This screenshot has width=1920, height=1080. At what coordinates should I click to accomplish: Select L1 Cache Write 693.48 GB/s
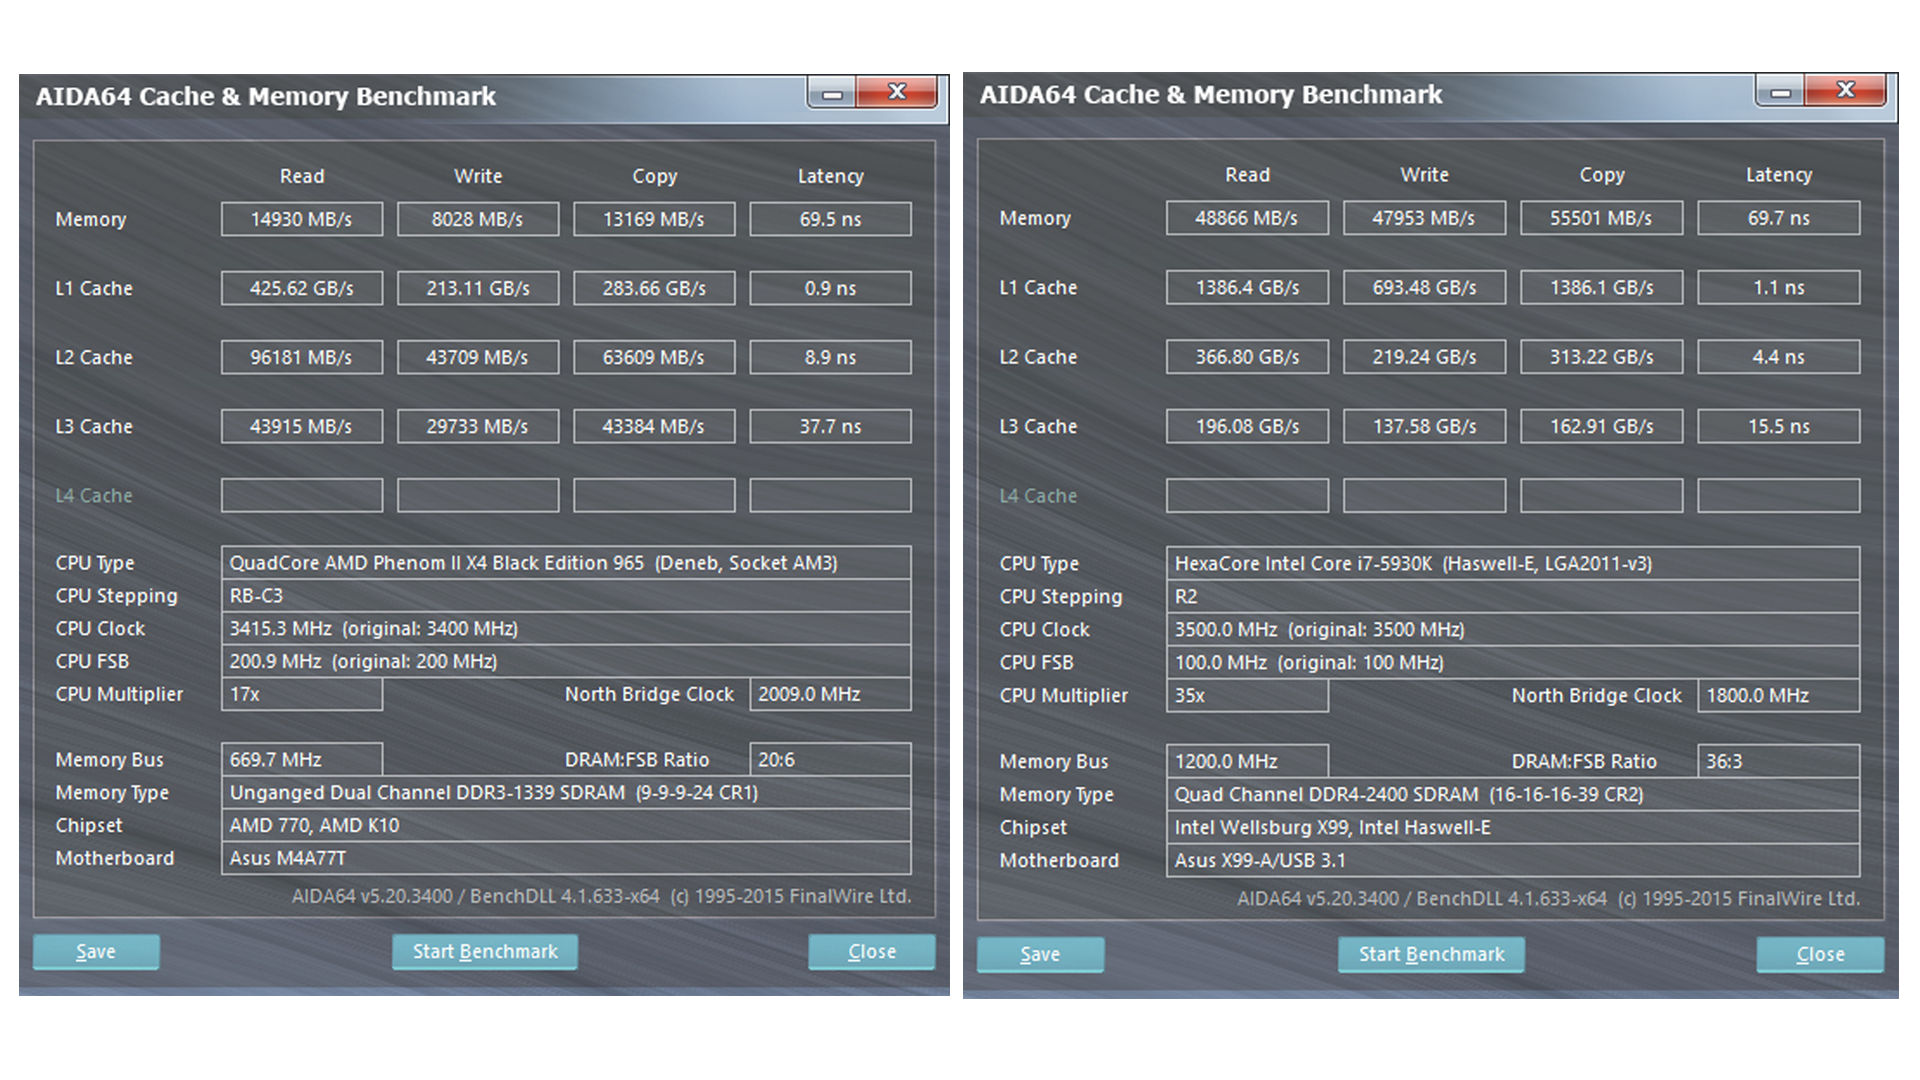1424,287
